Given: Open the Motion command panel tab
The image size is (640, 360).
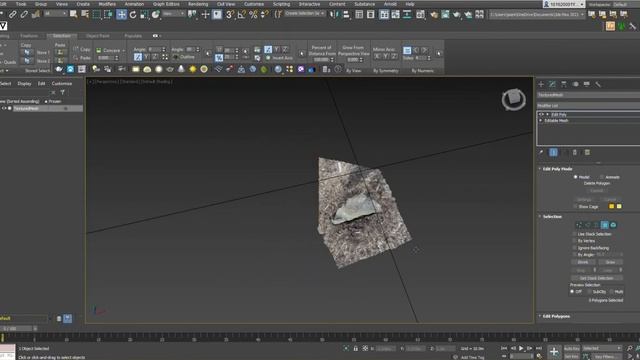Looking at the screenshot, I should (x=576, y=84).
